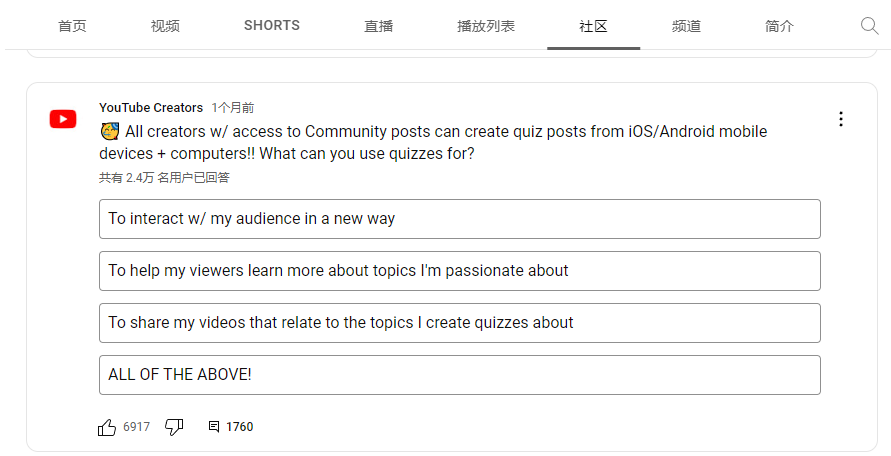Viewport: 891px width, 456px height.
Task: Switch to the 首页 tab
Action: coord(72,26)
